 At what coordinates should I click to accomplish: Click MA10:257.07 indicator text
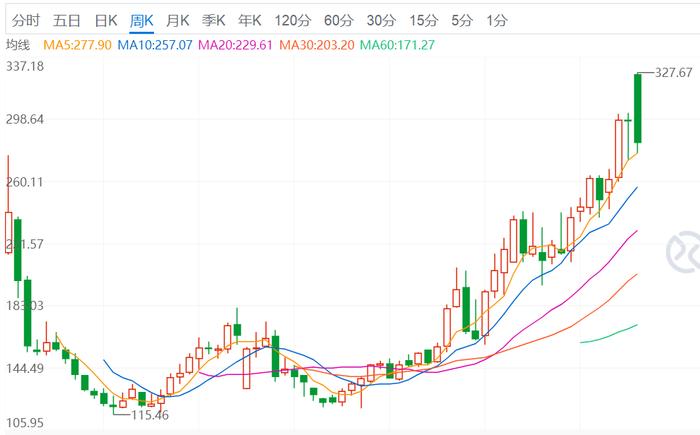[155, 45]
